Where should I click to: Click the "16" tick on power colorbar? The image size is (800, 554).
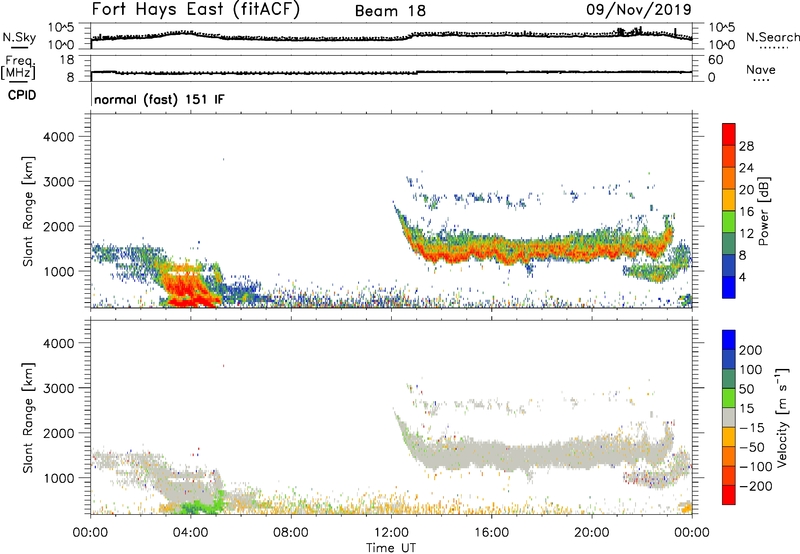point(746,212)
